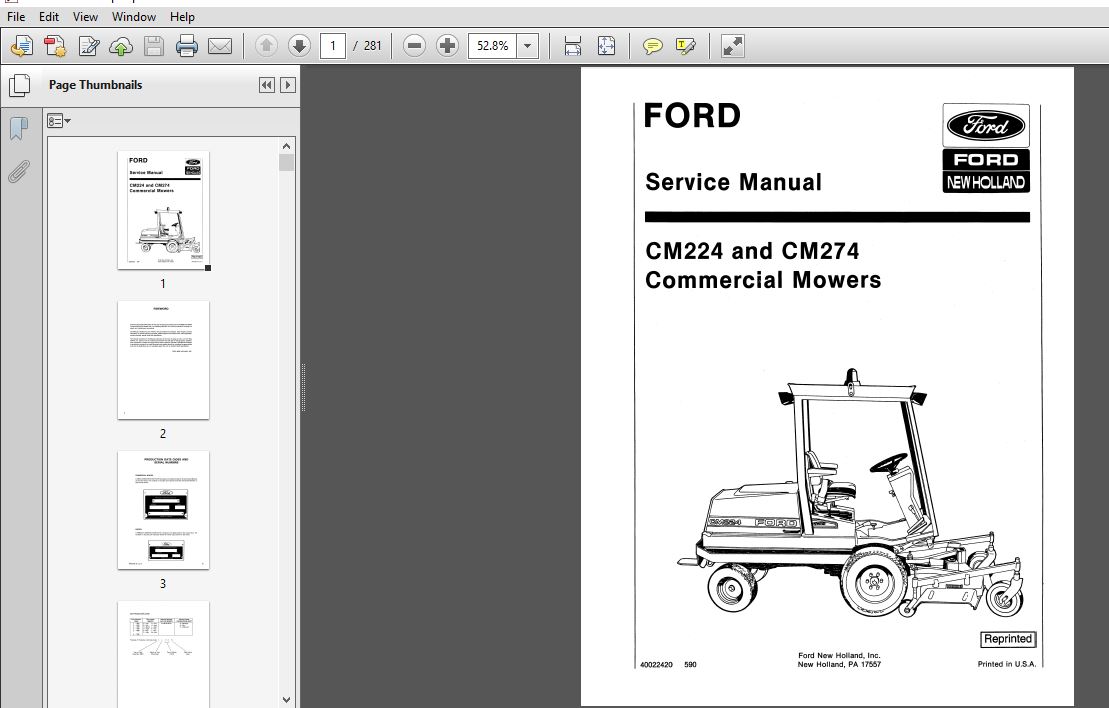This screenshot has height=708, width=1109.
Task: Click the Create PDF toolbar icon
Action: point(55,47)
